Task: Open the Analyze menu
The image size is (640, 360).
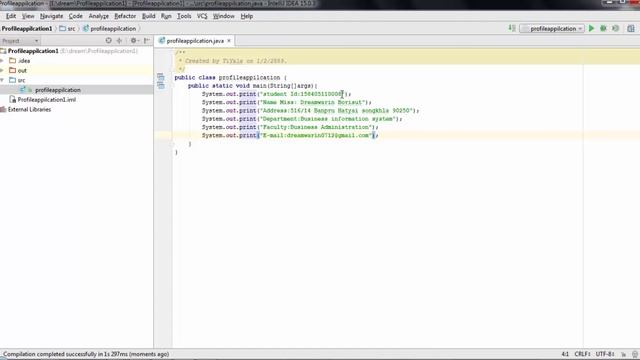Action: click(x=99, y=16)
